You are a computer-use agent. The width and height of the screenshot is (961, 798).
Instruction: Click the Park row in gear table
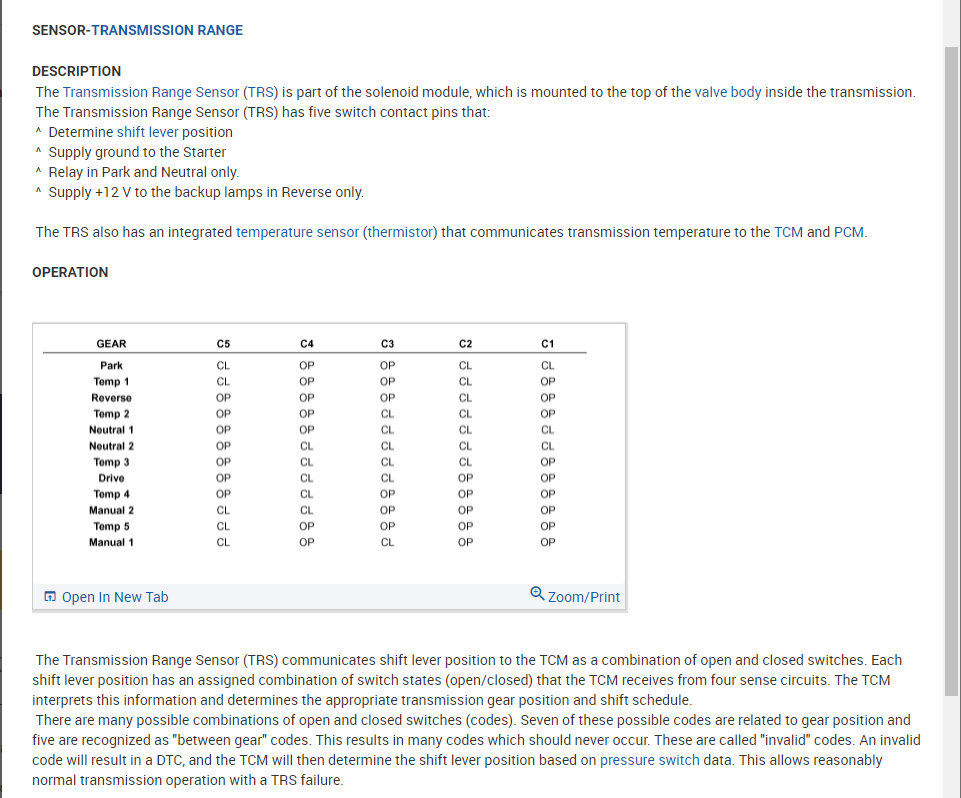point(111,366)
